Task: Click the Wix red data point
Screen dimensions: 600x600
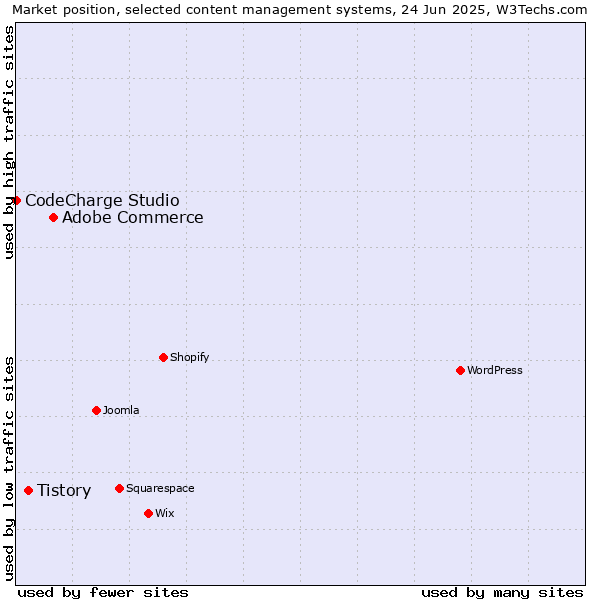Action: coord(148,514)
